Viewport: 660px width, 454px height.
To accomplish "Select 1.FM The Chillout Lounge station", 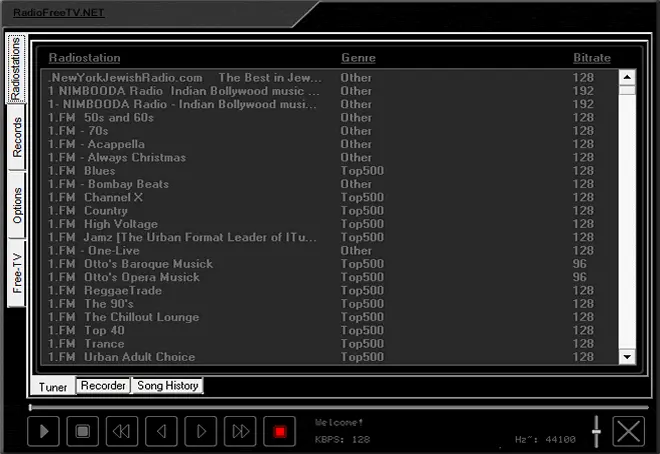I will (x=330, y=317).
